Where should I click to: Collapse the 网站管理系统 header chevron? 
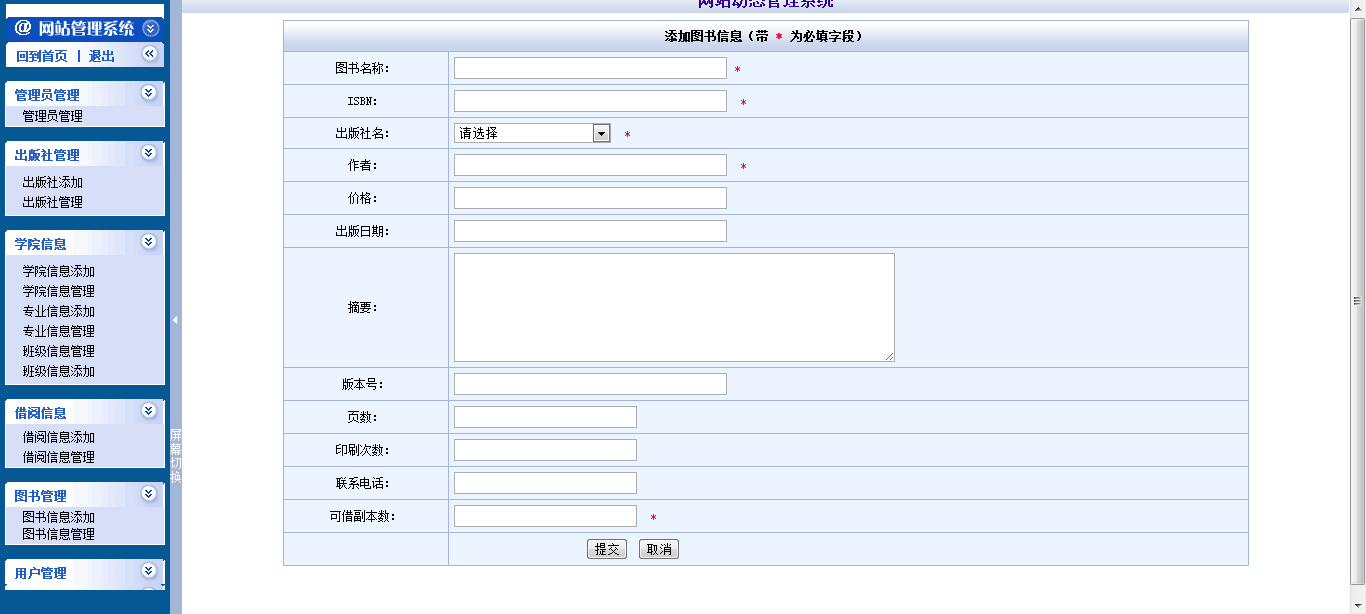150,29
